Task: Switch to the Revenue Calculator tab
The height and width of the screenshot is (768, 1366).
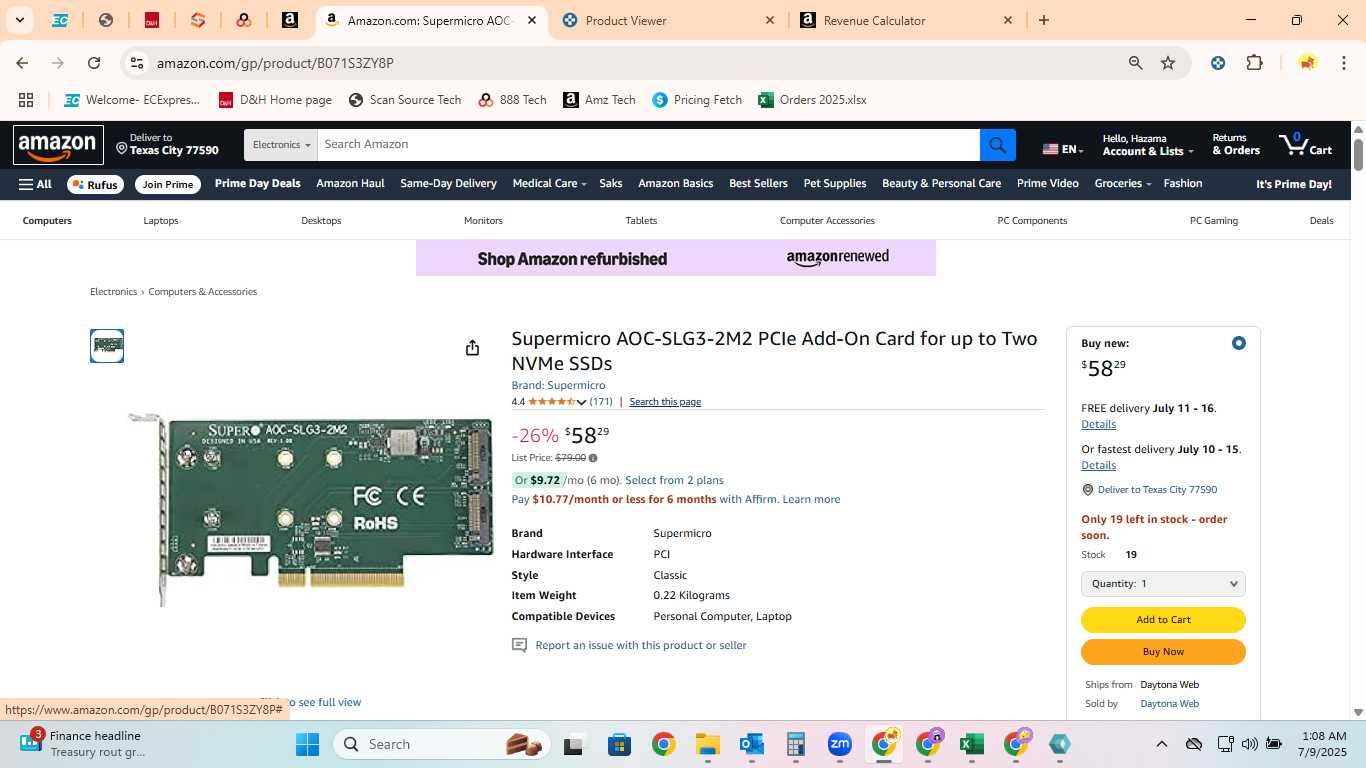Action: point(907,20)
